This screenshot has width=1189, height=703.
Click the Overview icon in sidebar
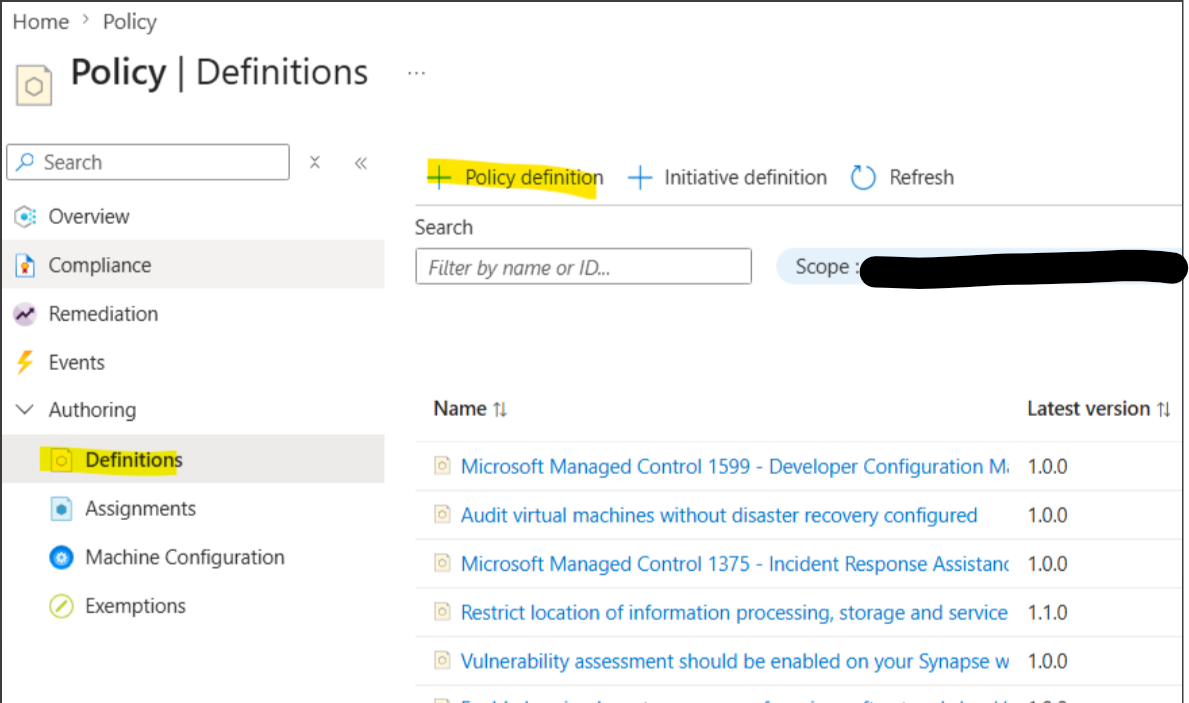25,217
